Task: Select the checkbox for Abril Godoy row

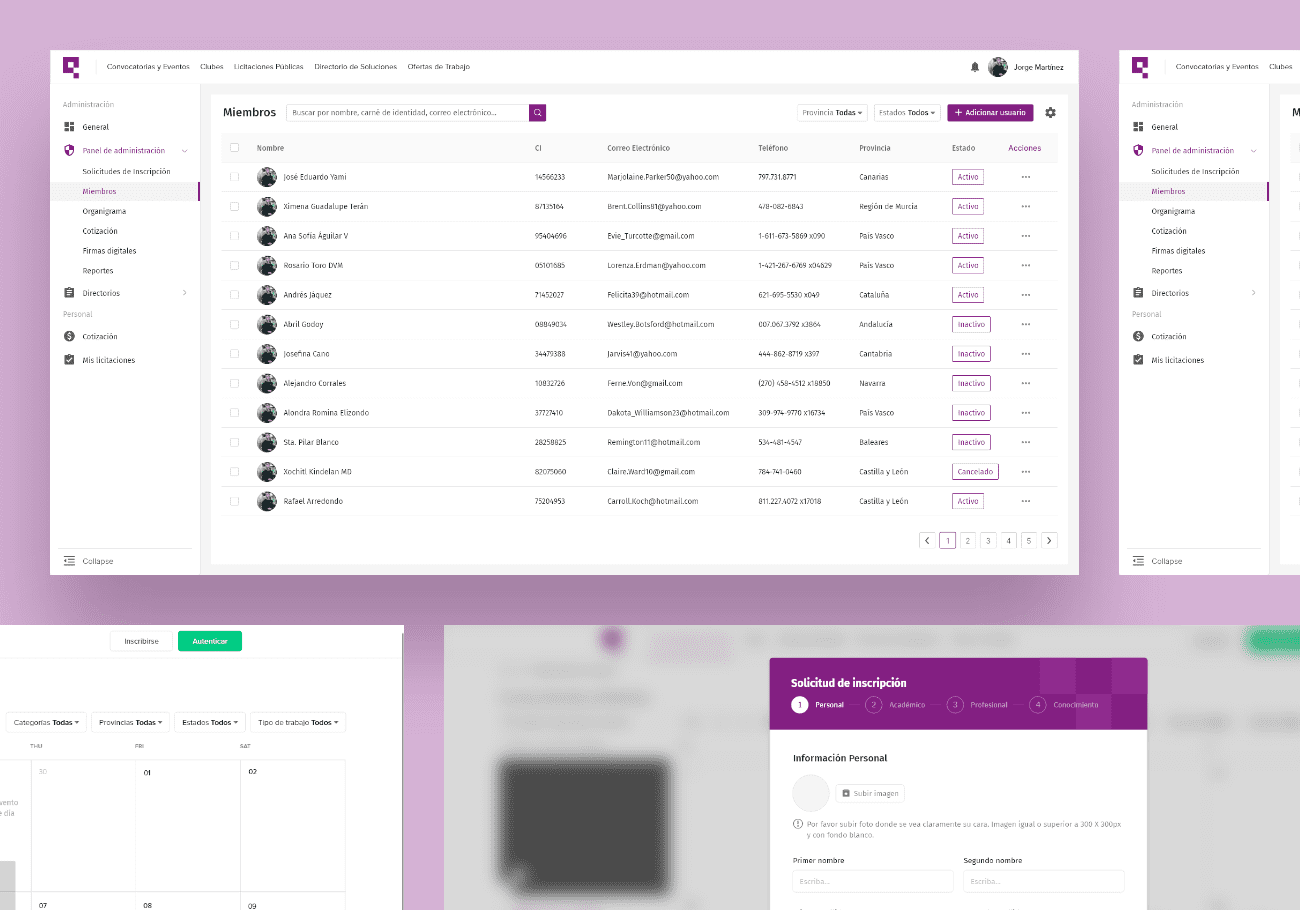Action: [x=235, y=325]
